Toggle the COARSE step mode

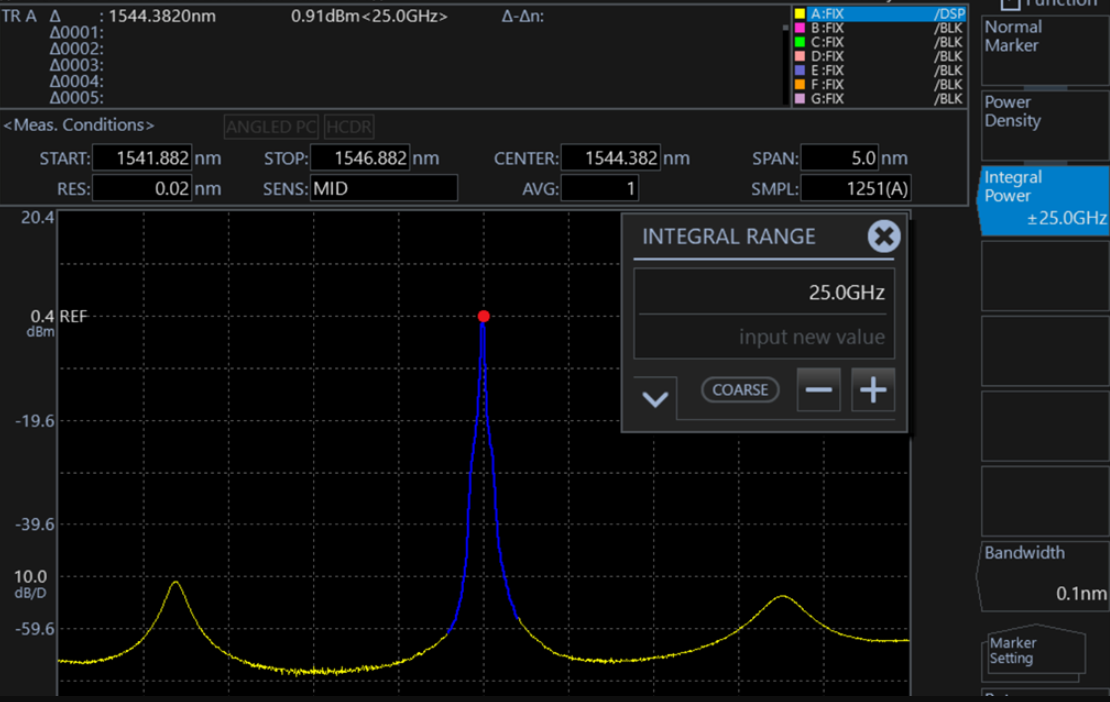click(x=740, y=390)
